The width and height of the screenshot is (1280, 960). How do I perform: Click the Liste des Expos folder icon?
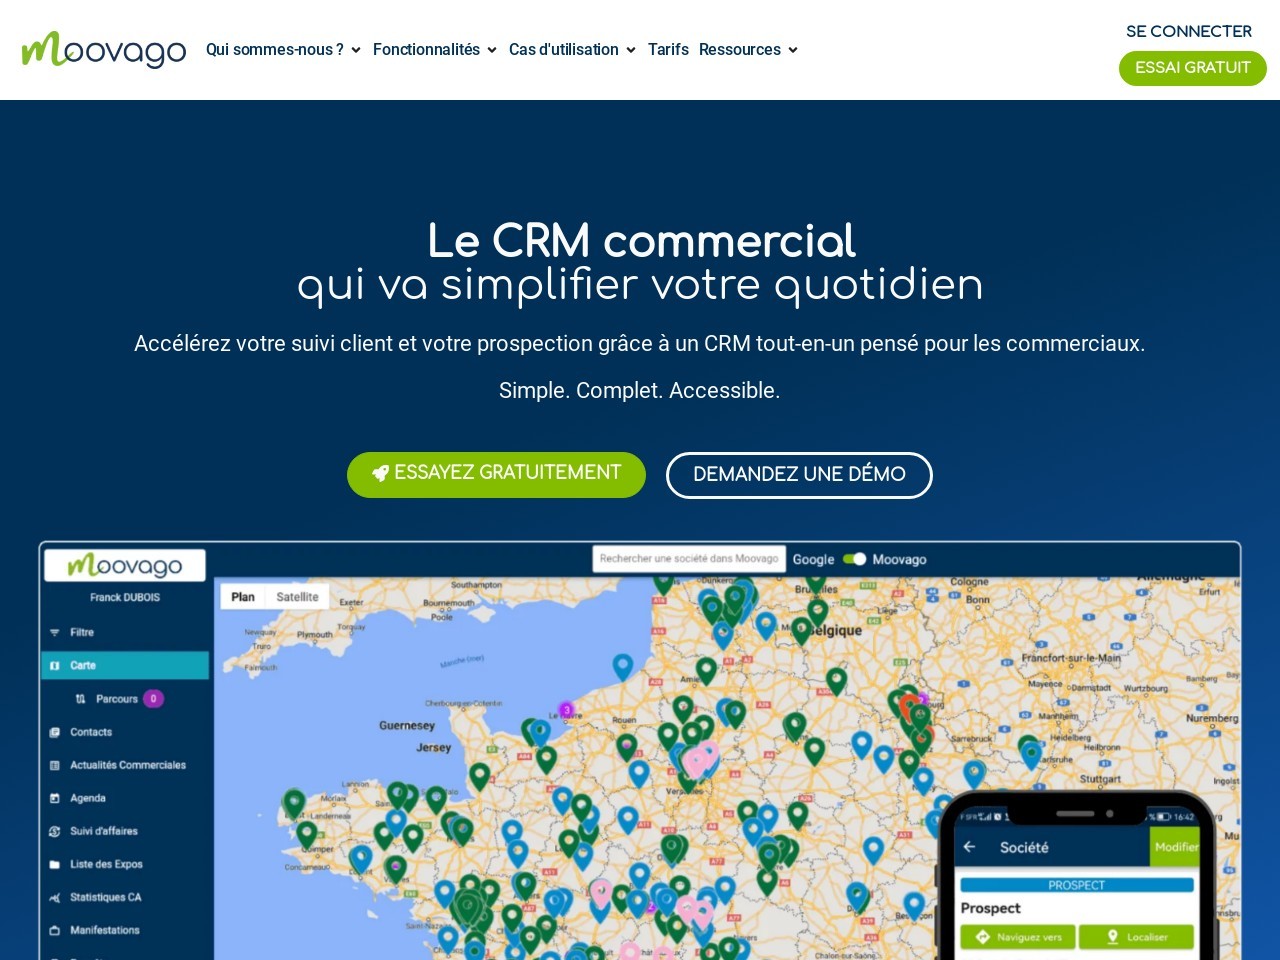[x=55, y=864]
